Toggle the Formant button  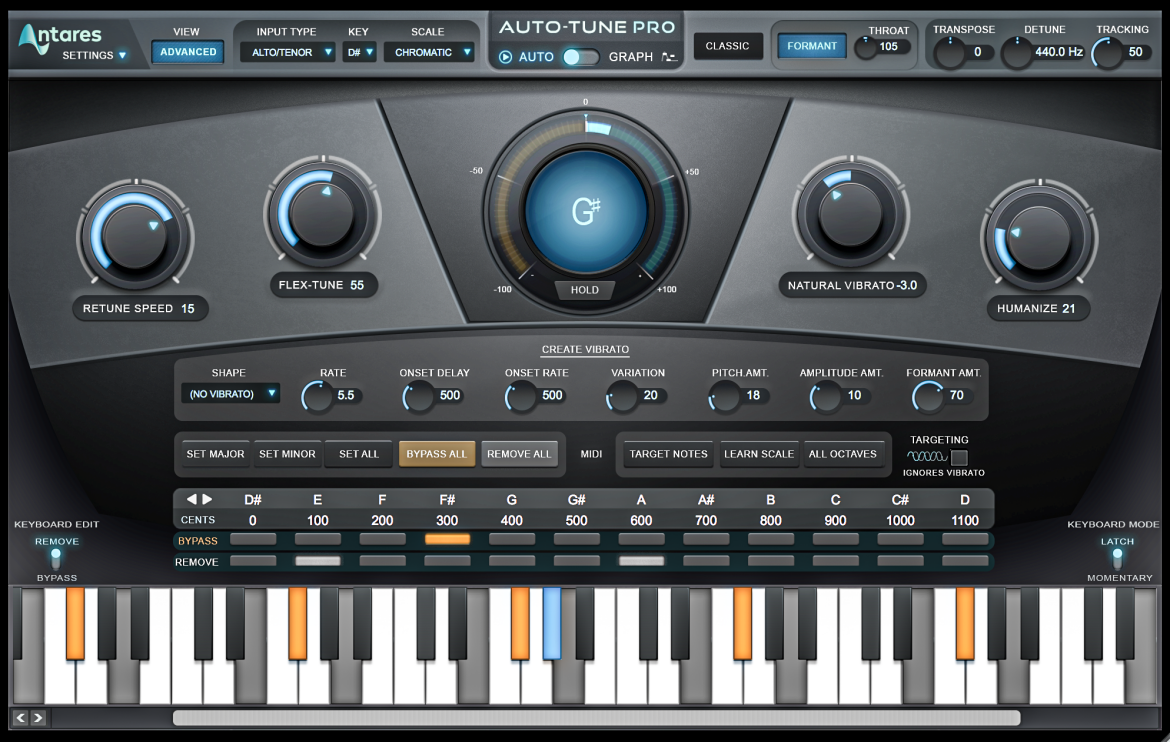(812, 46)
